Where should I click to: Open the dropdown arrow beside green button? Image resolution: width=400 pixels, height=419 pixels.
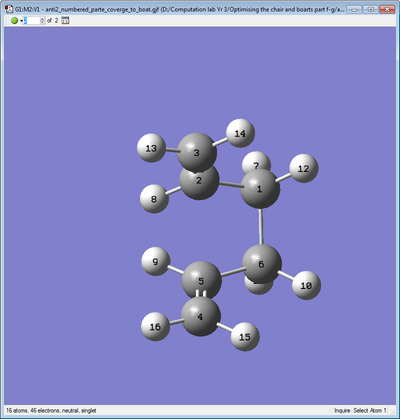pos(21,21)
